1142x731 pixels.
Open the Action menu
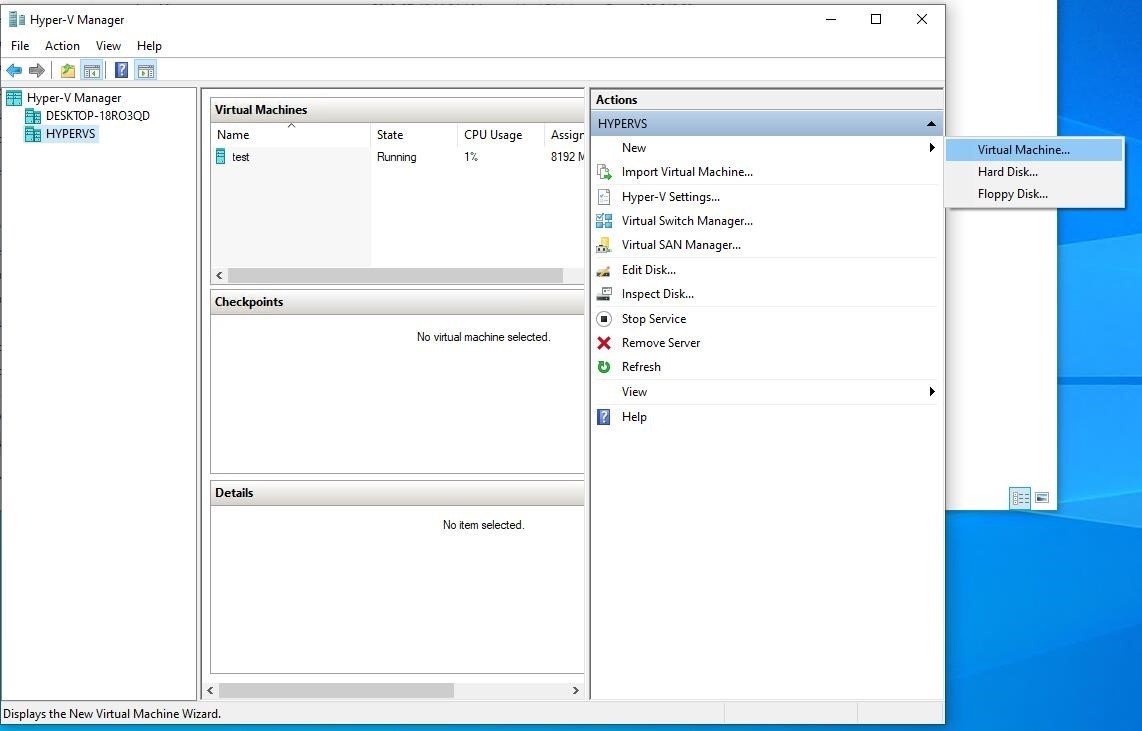(62, 45)
